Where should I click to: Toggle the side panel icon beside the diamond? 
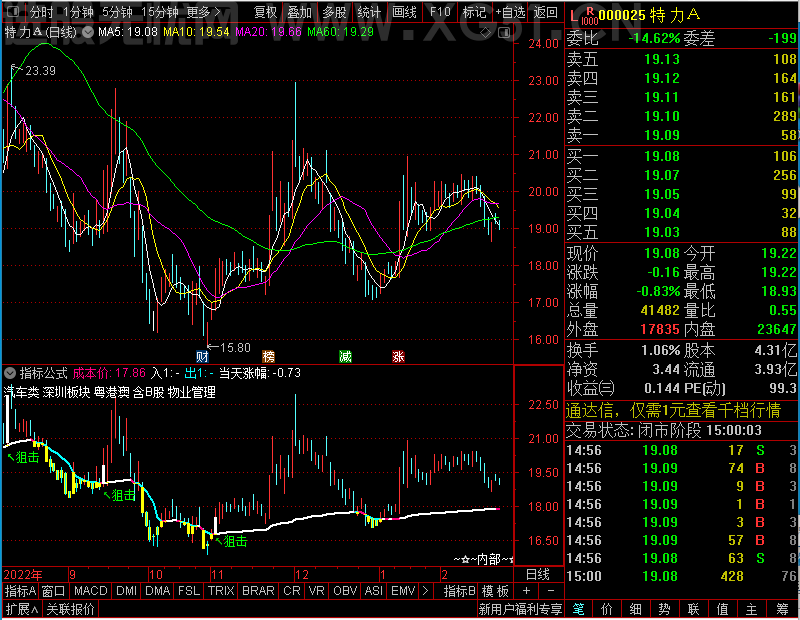pos(504,33)
